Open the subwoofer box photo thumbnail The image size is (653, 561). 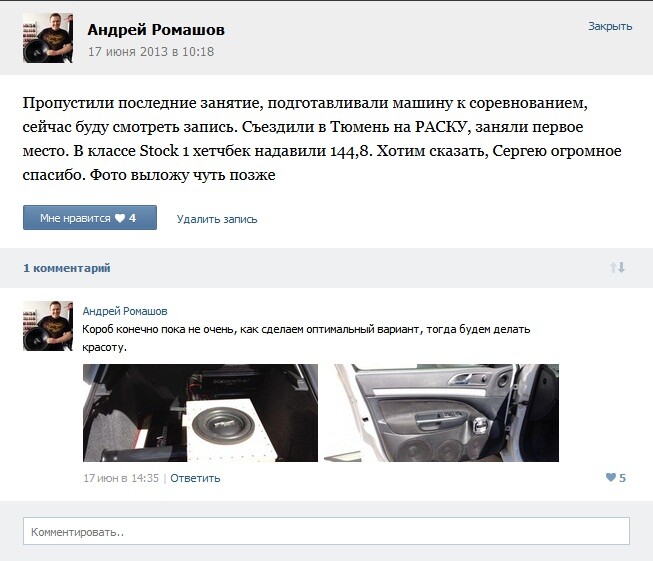[x=200, y=413]
